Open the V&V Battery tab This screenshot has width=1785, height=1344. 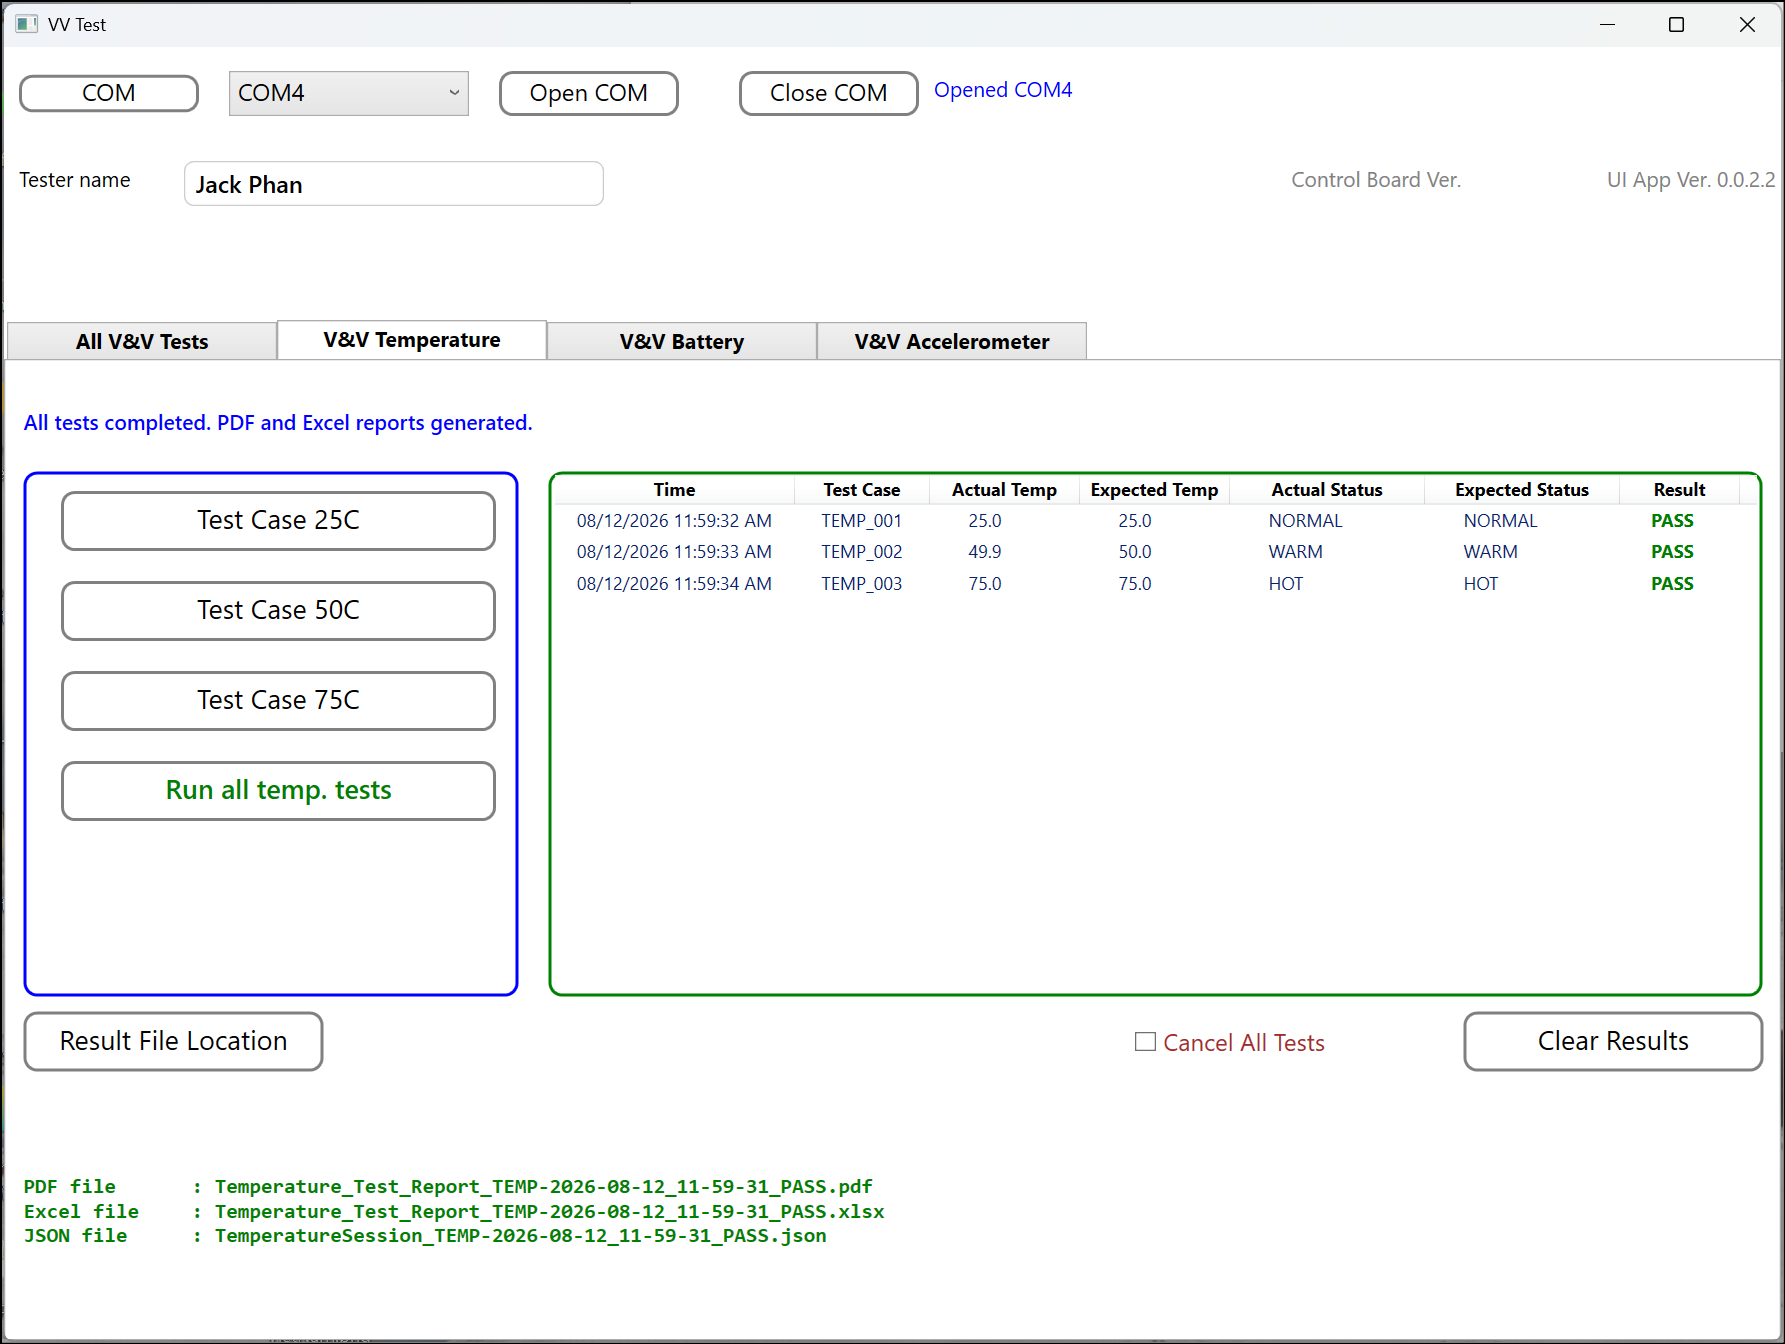coord(682,341)
